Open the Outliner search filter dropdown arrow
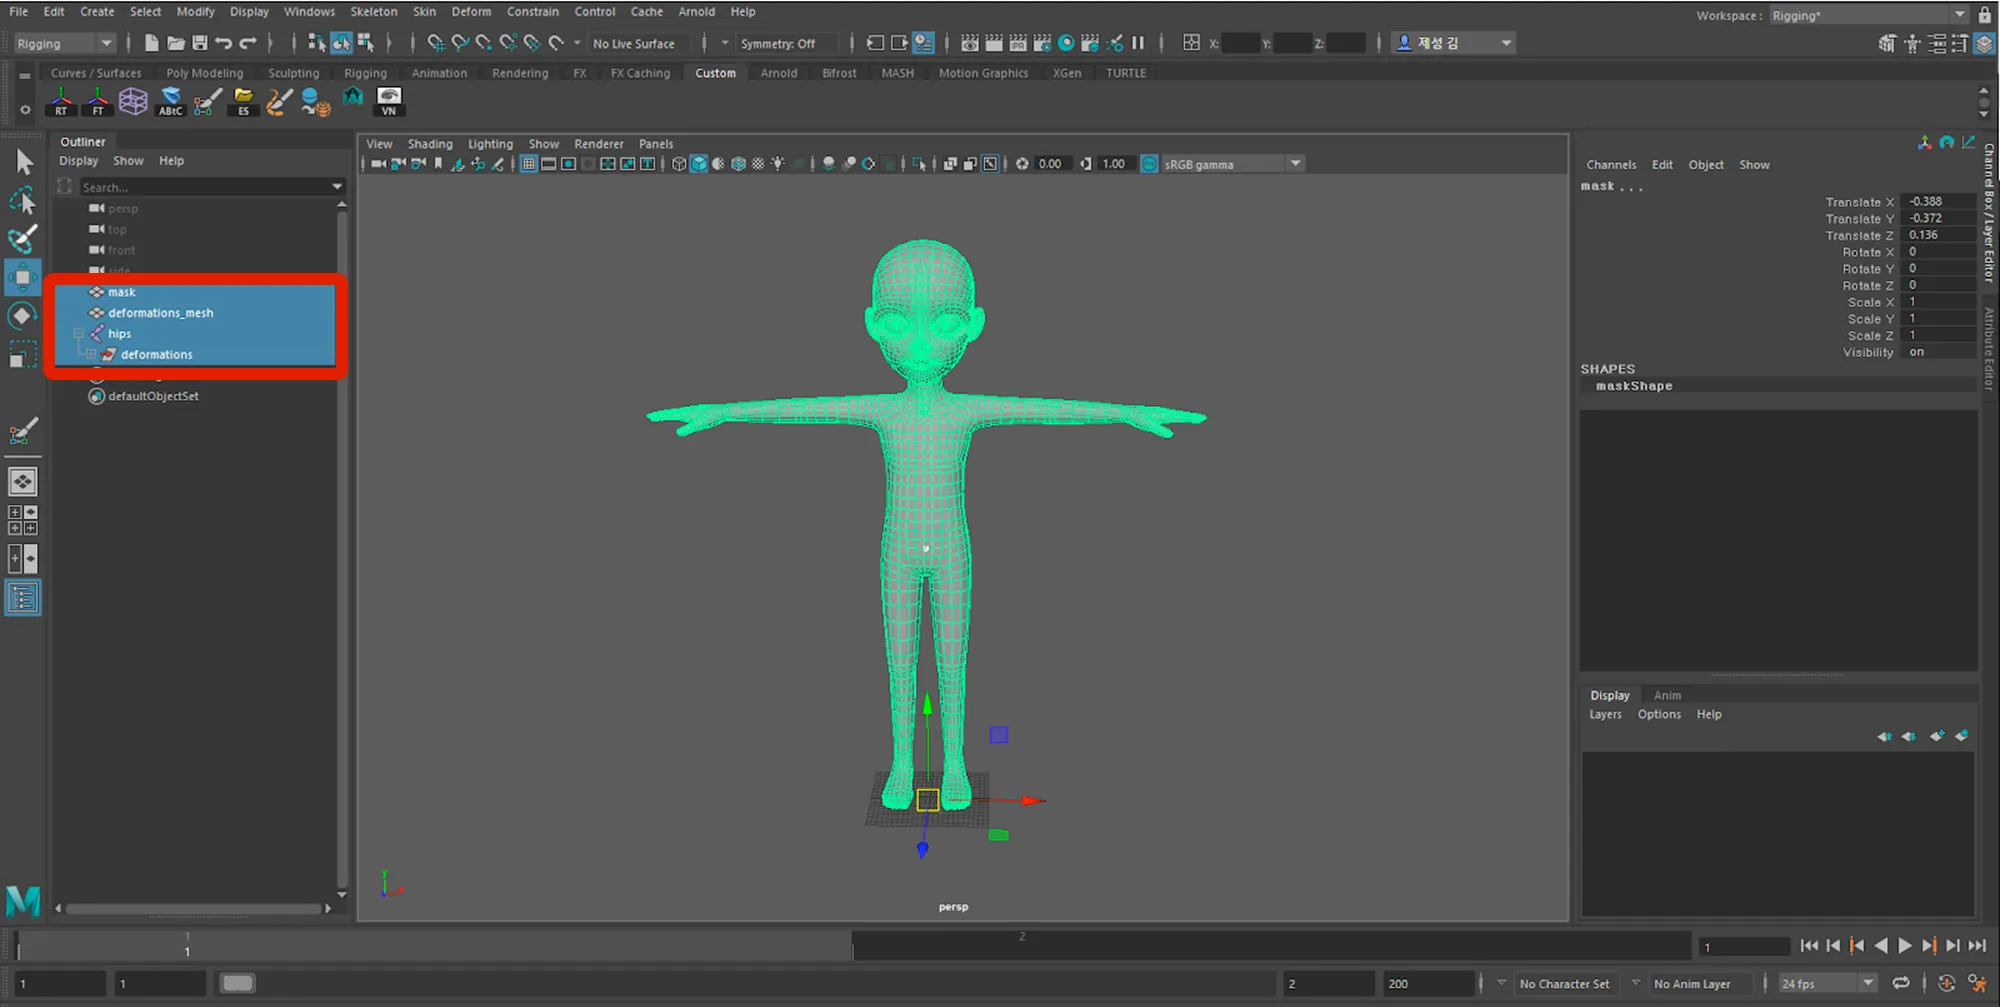The image size is (2000, 1007). 337,187
